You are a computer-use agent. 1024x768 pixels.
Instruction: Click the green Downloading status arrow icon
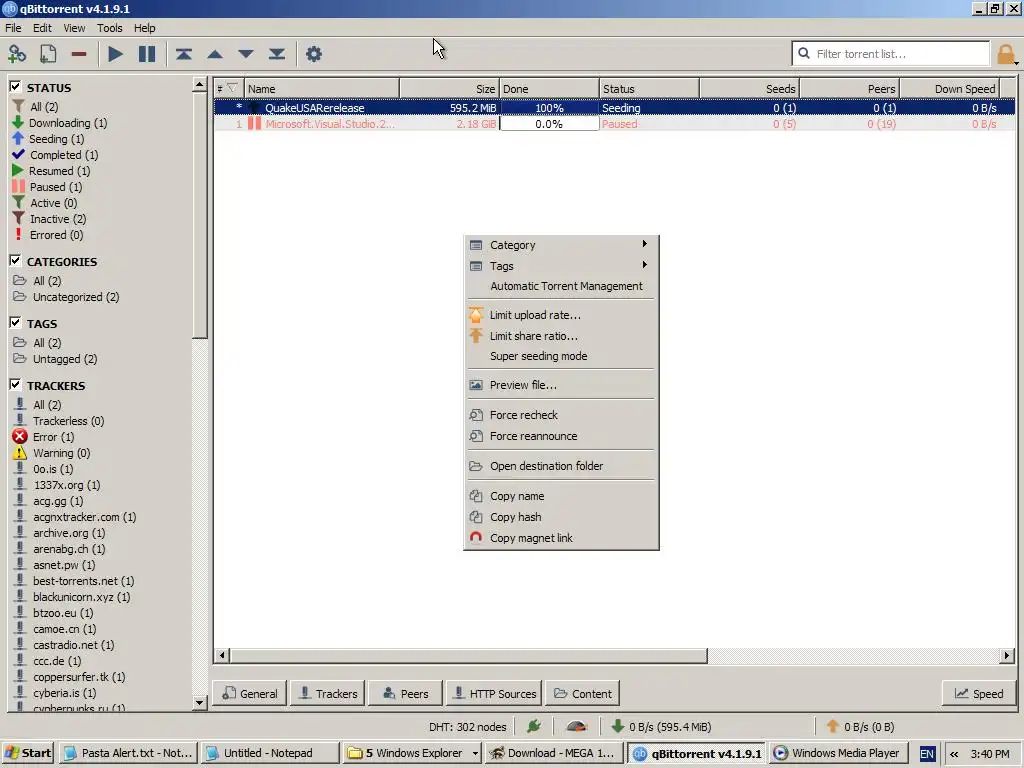pos(18,122)
